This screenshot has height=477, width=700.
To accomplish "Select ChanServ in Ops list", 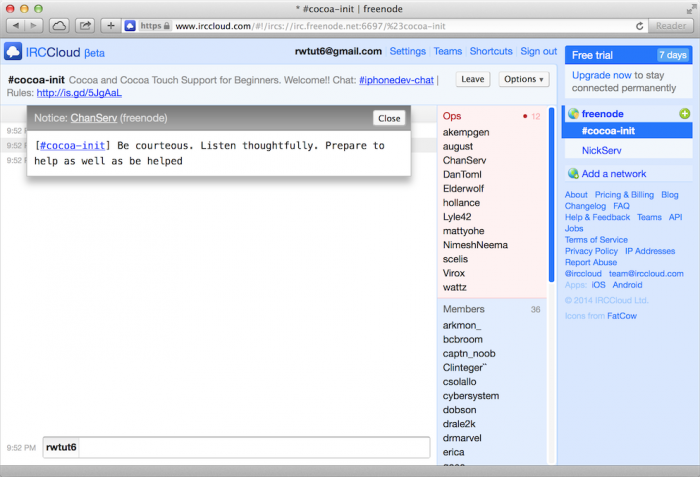I will [464, 160].
